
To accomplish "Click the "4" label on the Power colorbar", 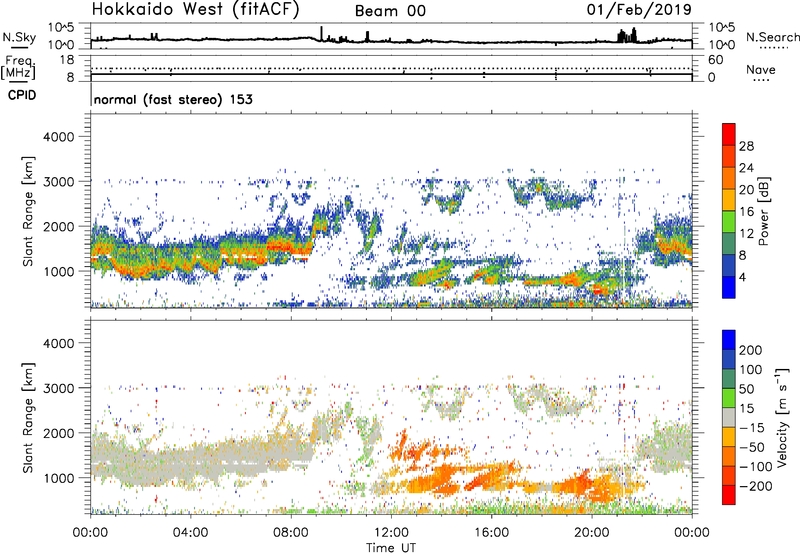I will click(742, 277).
